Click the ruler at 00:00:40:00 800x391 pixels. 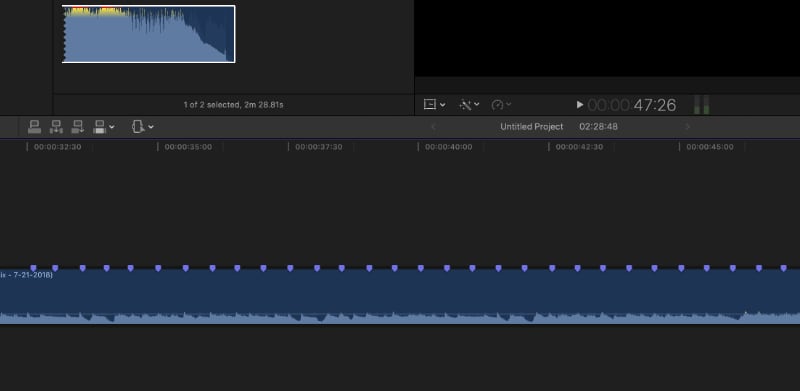(x=448, y=147)
